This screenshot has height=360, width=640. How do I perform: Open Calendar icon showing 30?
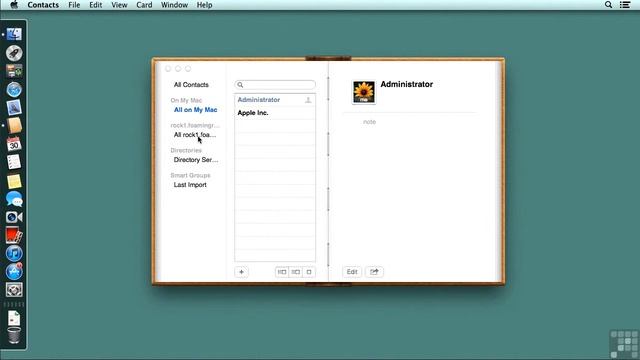point(14,144)
